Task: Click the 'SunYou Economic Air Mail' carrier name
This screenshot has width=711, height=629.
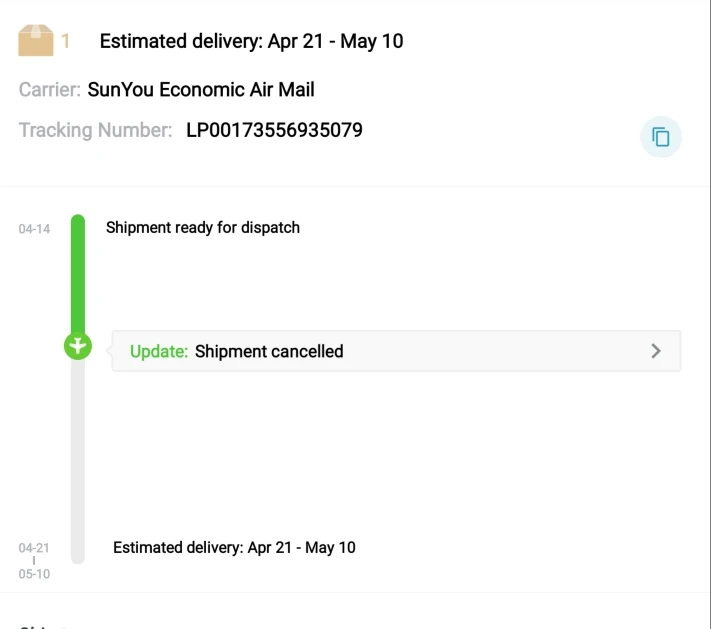Action: point(201,90)
